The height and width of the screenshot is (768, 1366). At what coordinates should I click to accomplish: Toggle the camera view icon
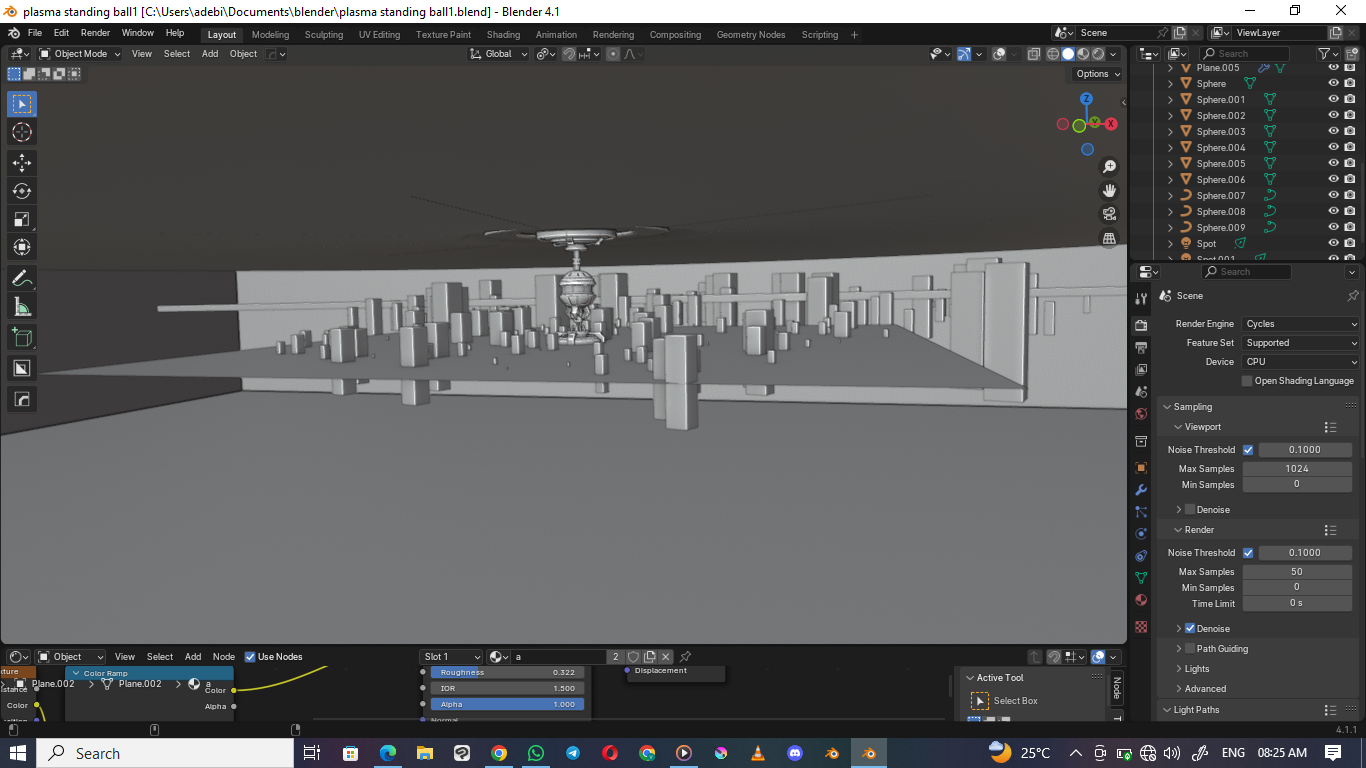1109,214
